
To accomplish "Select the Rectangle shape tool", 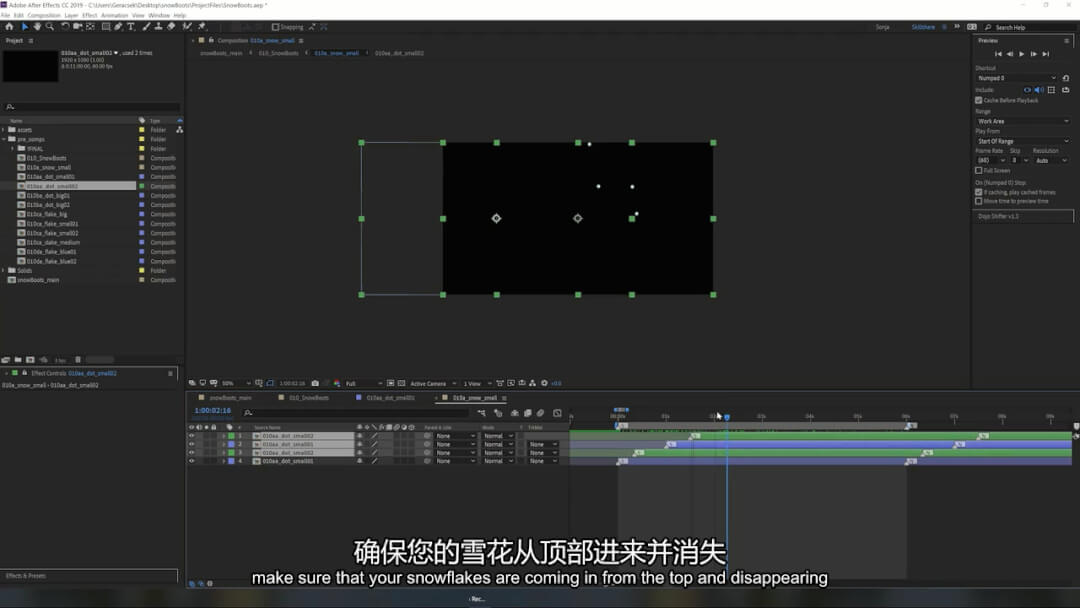I will [106, 27].
